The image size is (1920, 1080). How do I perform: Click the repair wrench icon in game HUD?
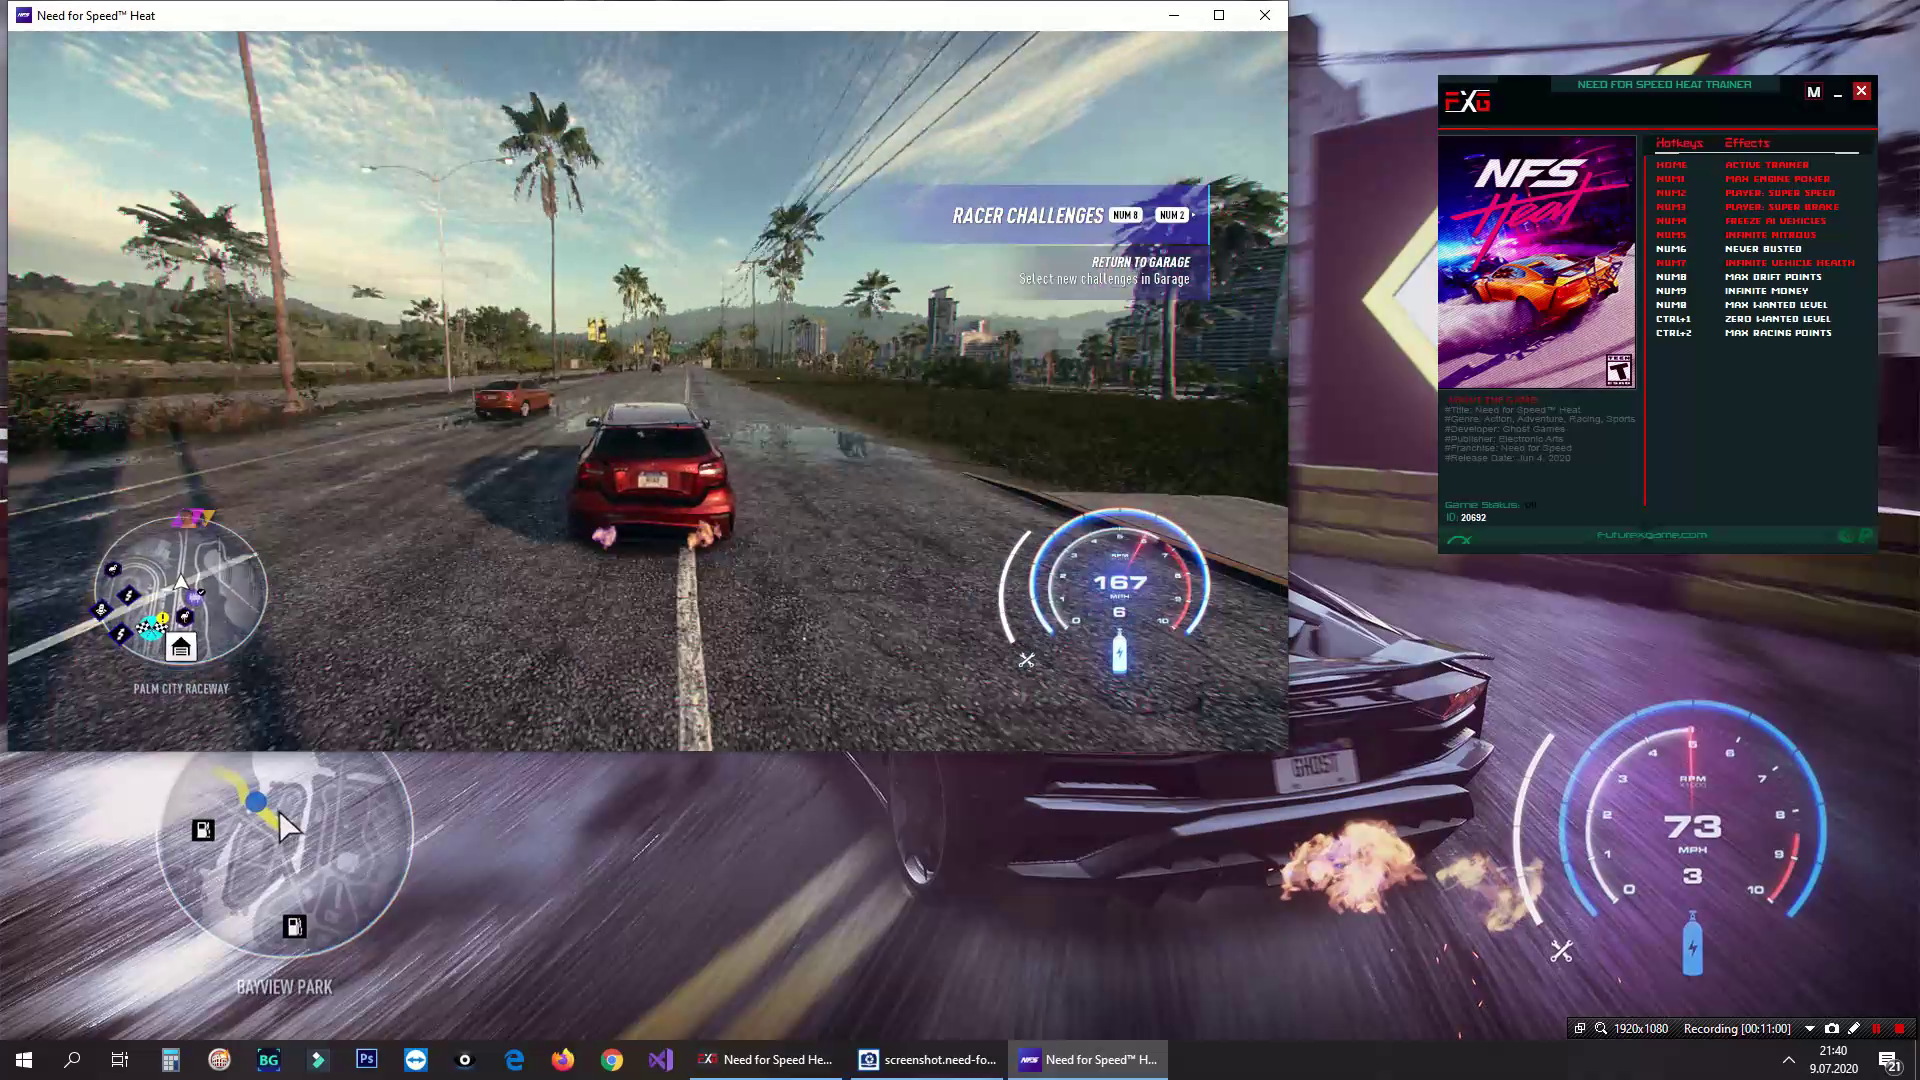(x=1026, y=660)
